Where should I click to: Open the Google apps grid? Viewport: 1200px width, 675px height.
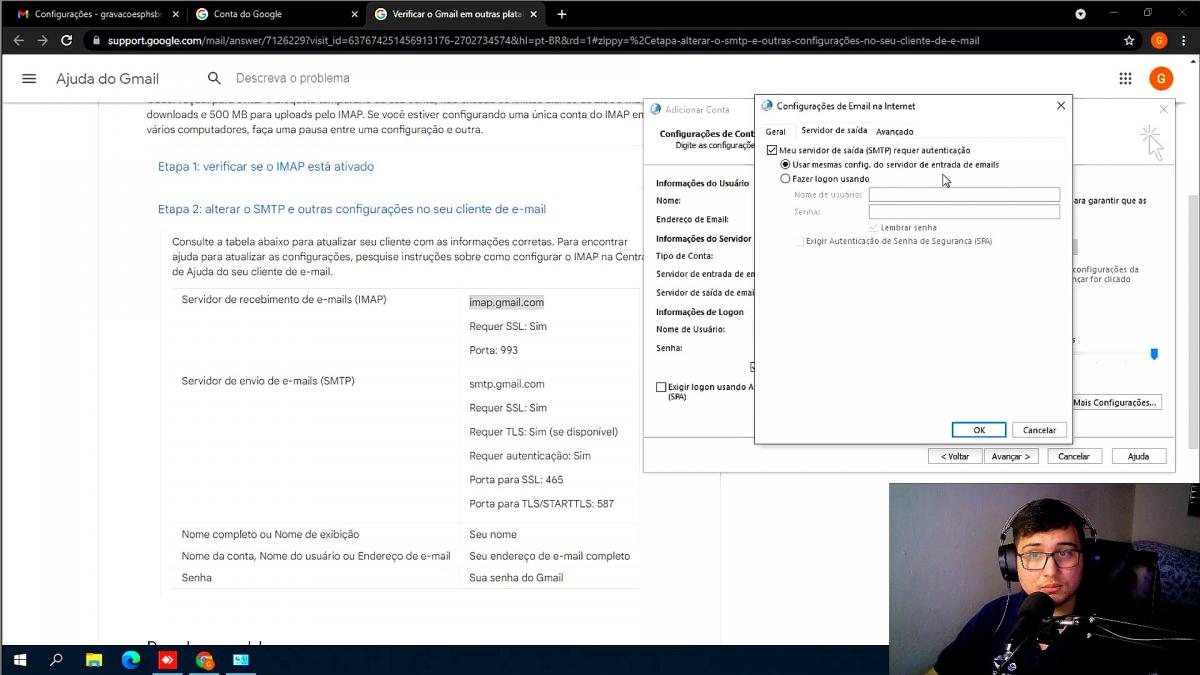pyautogui.click(x=1125, y=79)
